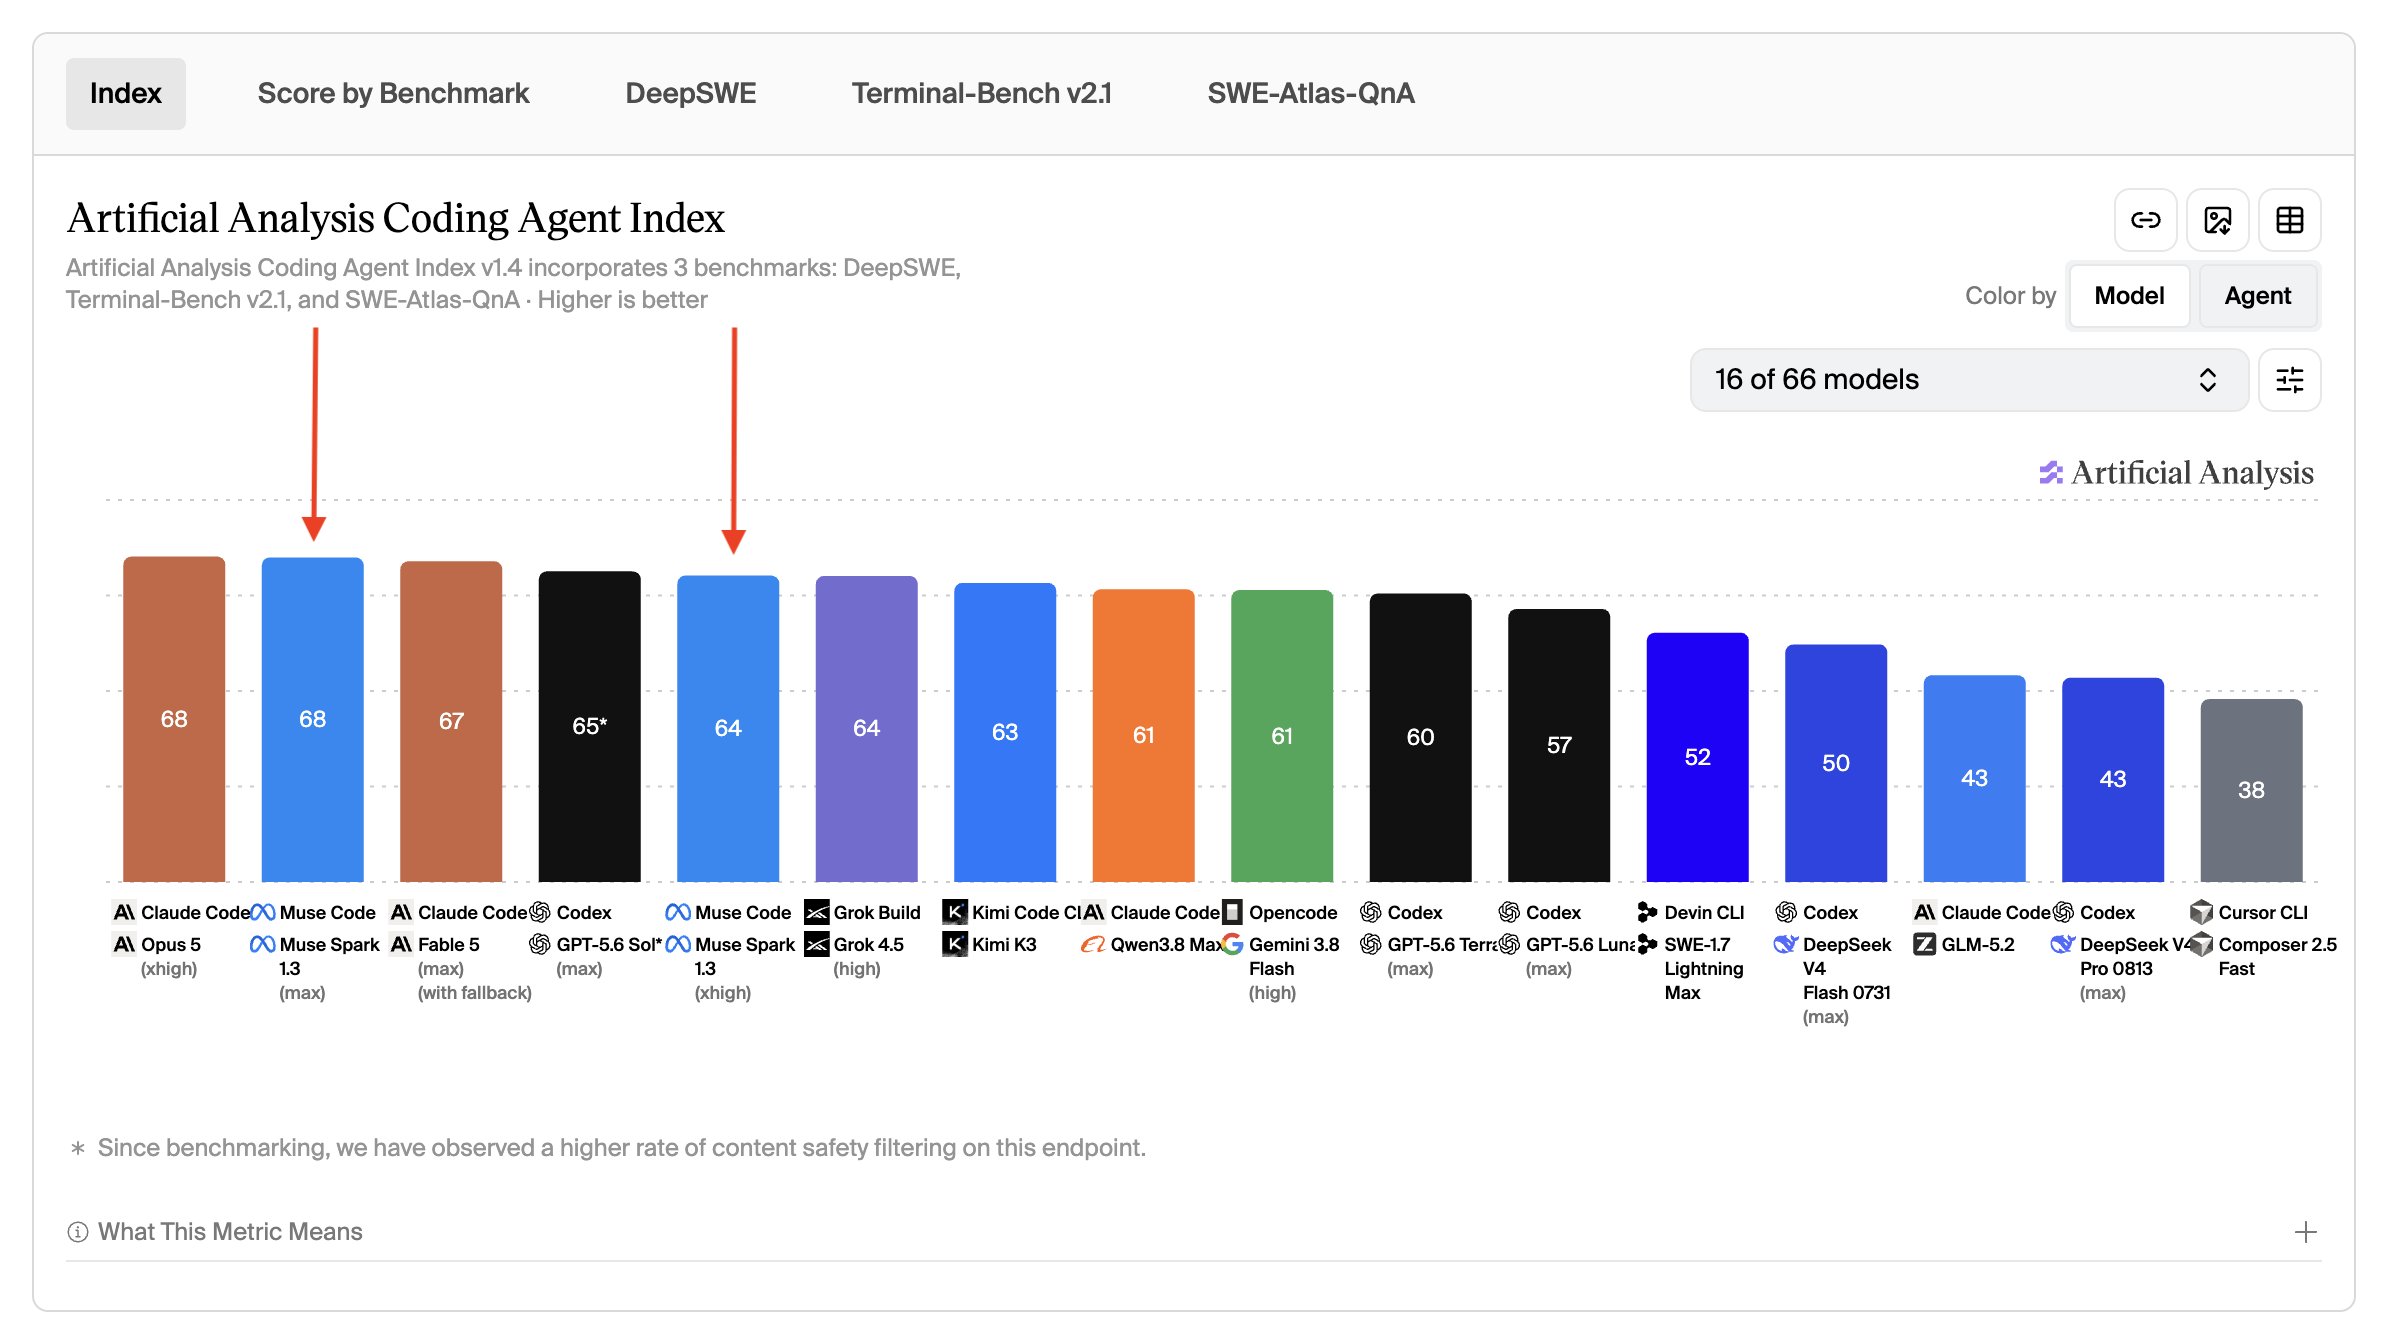
Task: Click the orange Qwen3.8 Max bar scoring 61
Action: click(1144, 736)
